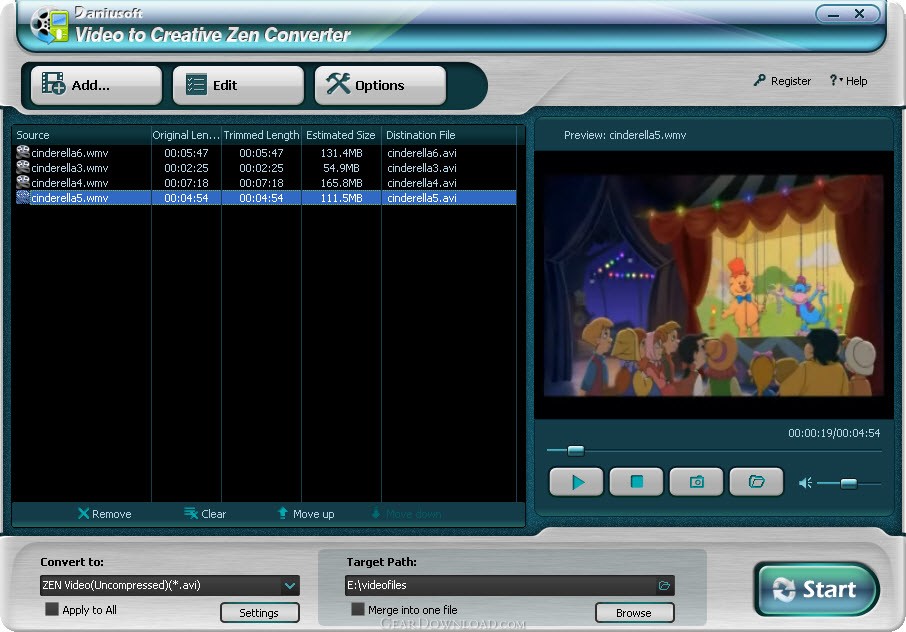Click the film icon beside cinderella4.wmv
This screenshot has width=906, height=632.
(23, 182)
